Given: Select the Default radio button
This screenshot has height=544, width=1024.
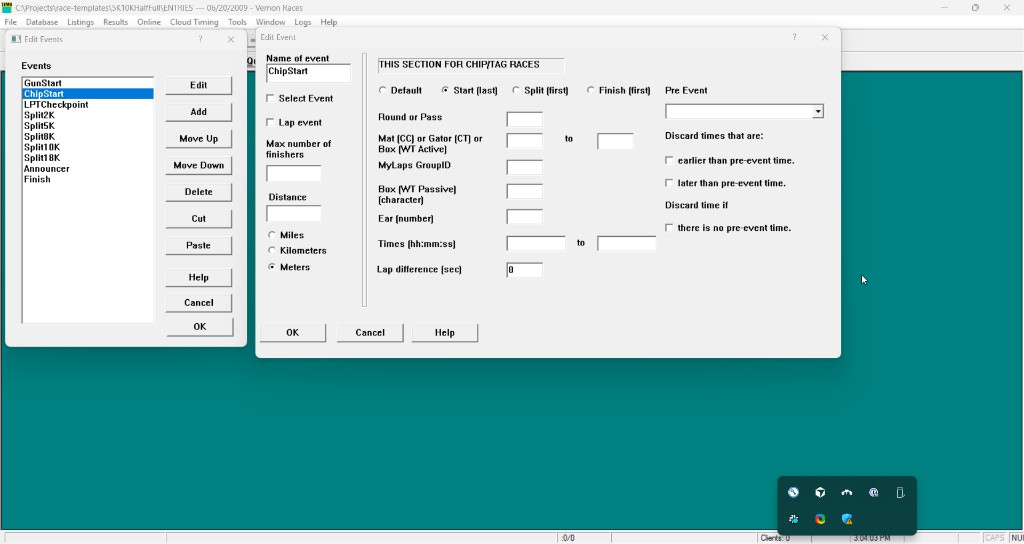Looking at the screenshot, I should click(383, 90).
